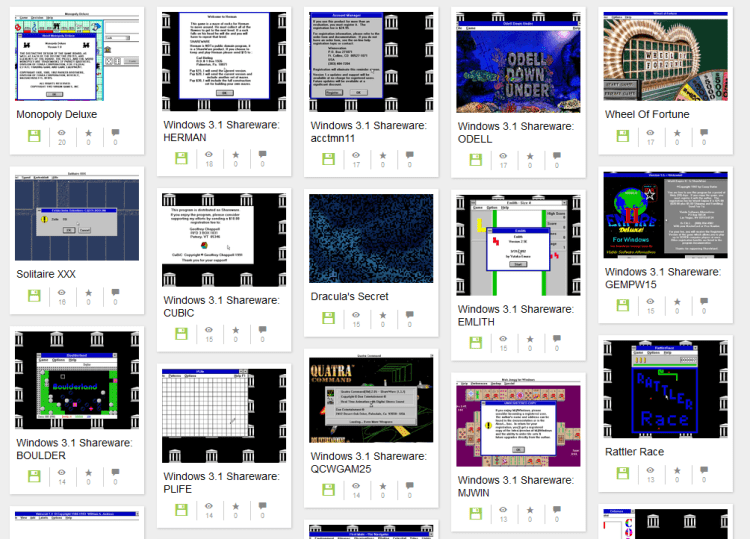Click the Windows 3.1 Shareware: EMLITH title
Viewport: 750px width, 539px height.
[516, 316]
